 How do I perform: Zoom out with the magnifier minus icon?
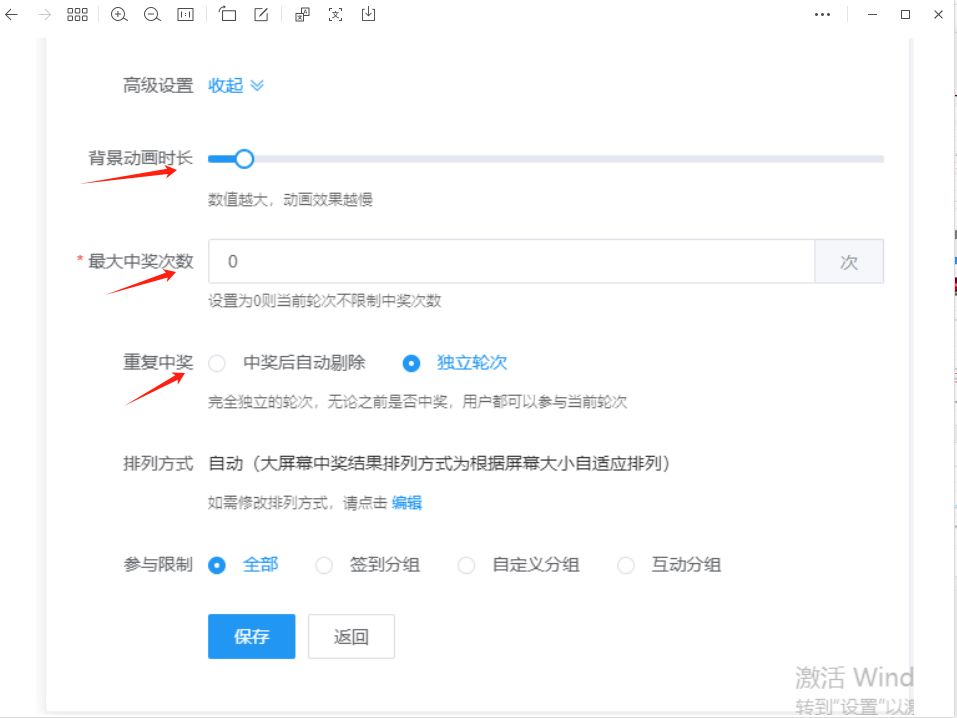coord(152,15)
